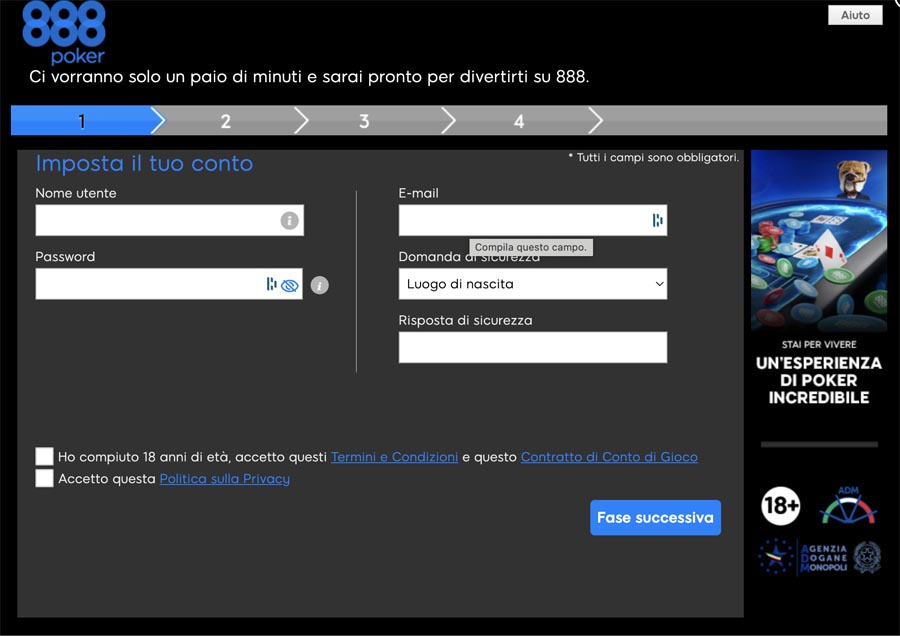900x636 pixels.
Task: Click the 18+ age restriction badge
Action: click(781, 506)
